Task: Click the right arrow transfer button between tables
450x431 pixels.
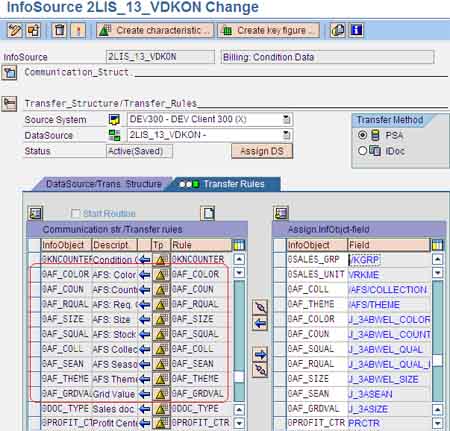Action: point(260,354)
